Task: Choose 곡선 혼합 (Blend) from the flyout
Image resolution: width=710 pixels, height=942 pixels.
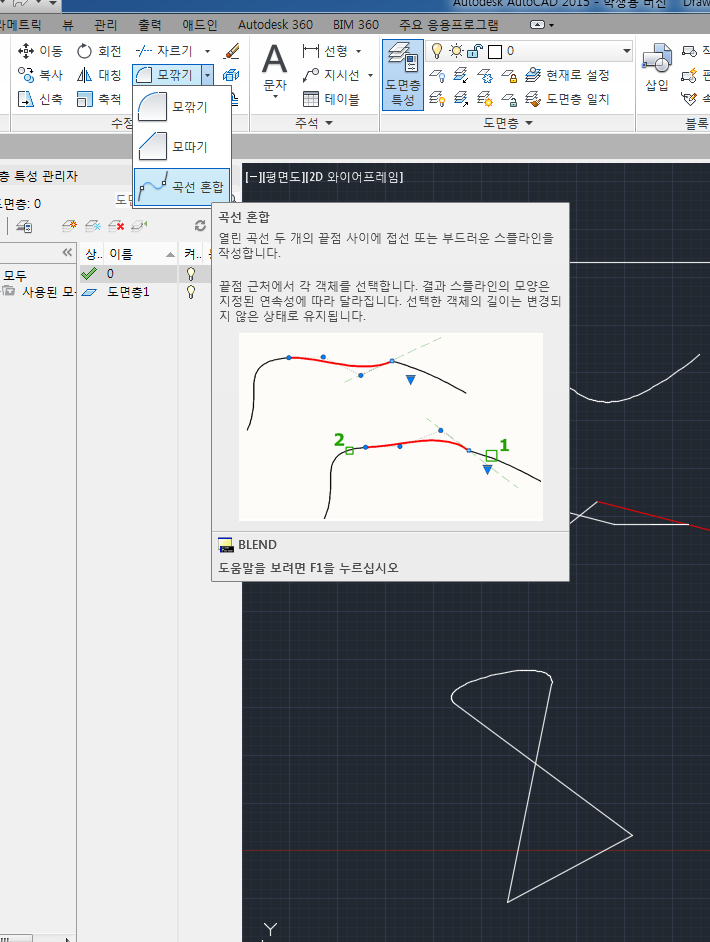Action: tap(181, 187)
